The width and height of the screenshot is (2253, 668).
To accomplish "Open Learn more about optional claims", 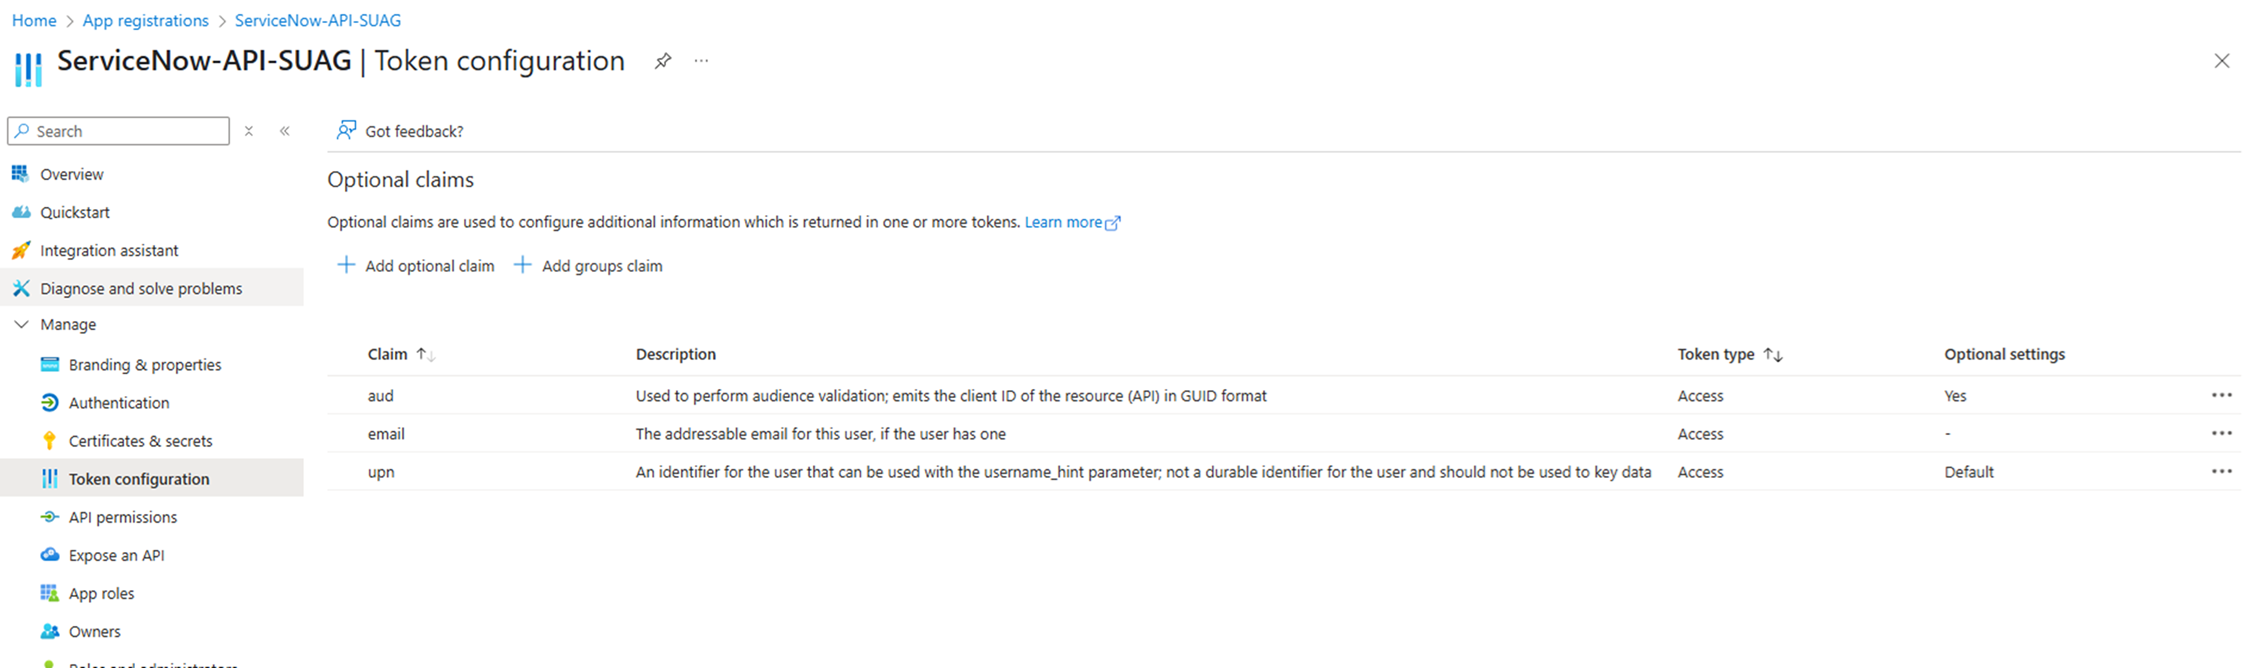I will 1064,221.
